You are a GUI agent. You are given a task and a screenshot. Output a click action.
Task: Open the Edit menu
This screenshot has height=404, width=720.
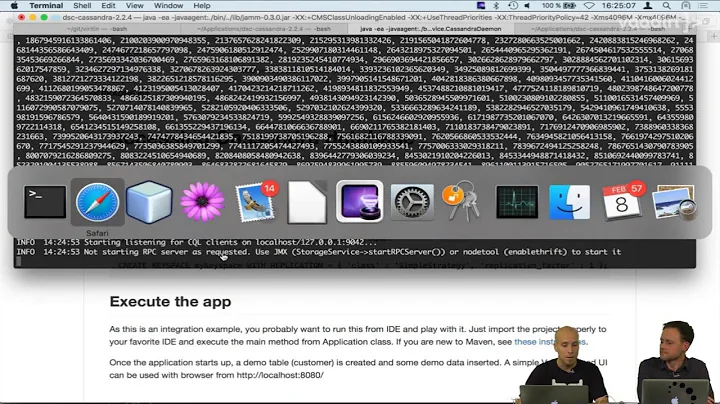(108, 6)
